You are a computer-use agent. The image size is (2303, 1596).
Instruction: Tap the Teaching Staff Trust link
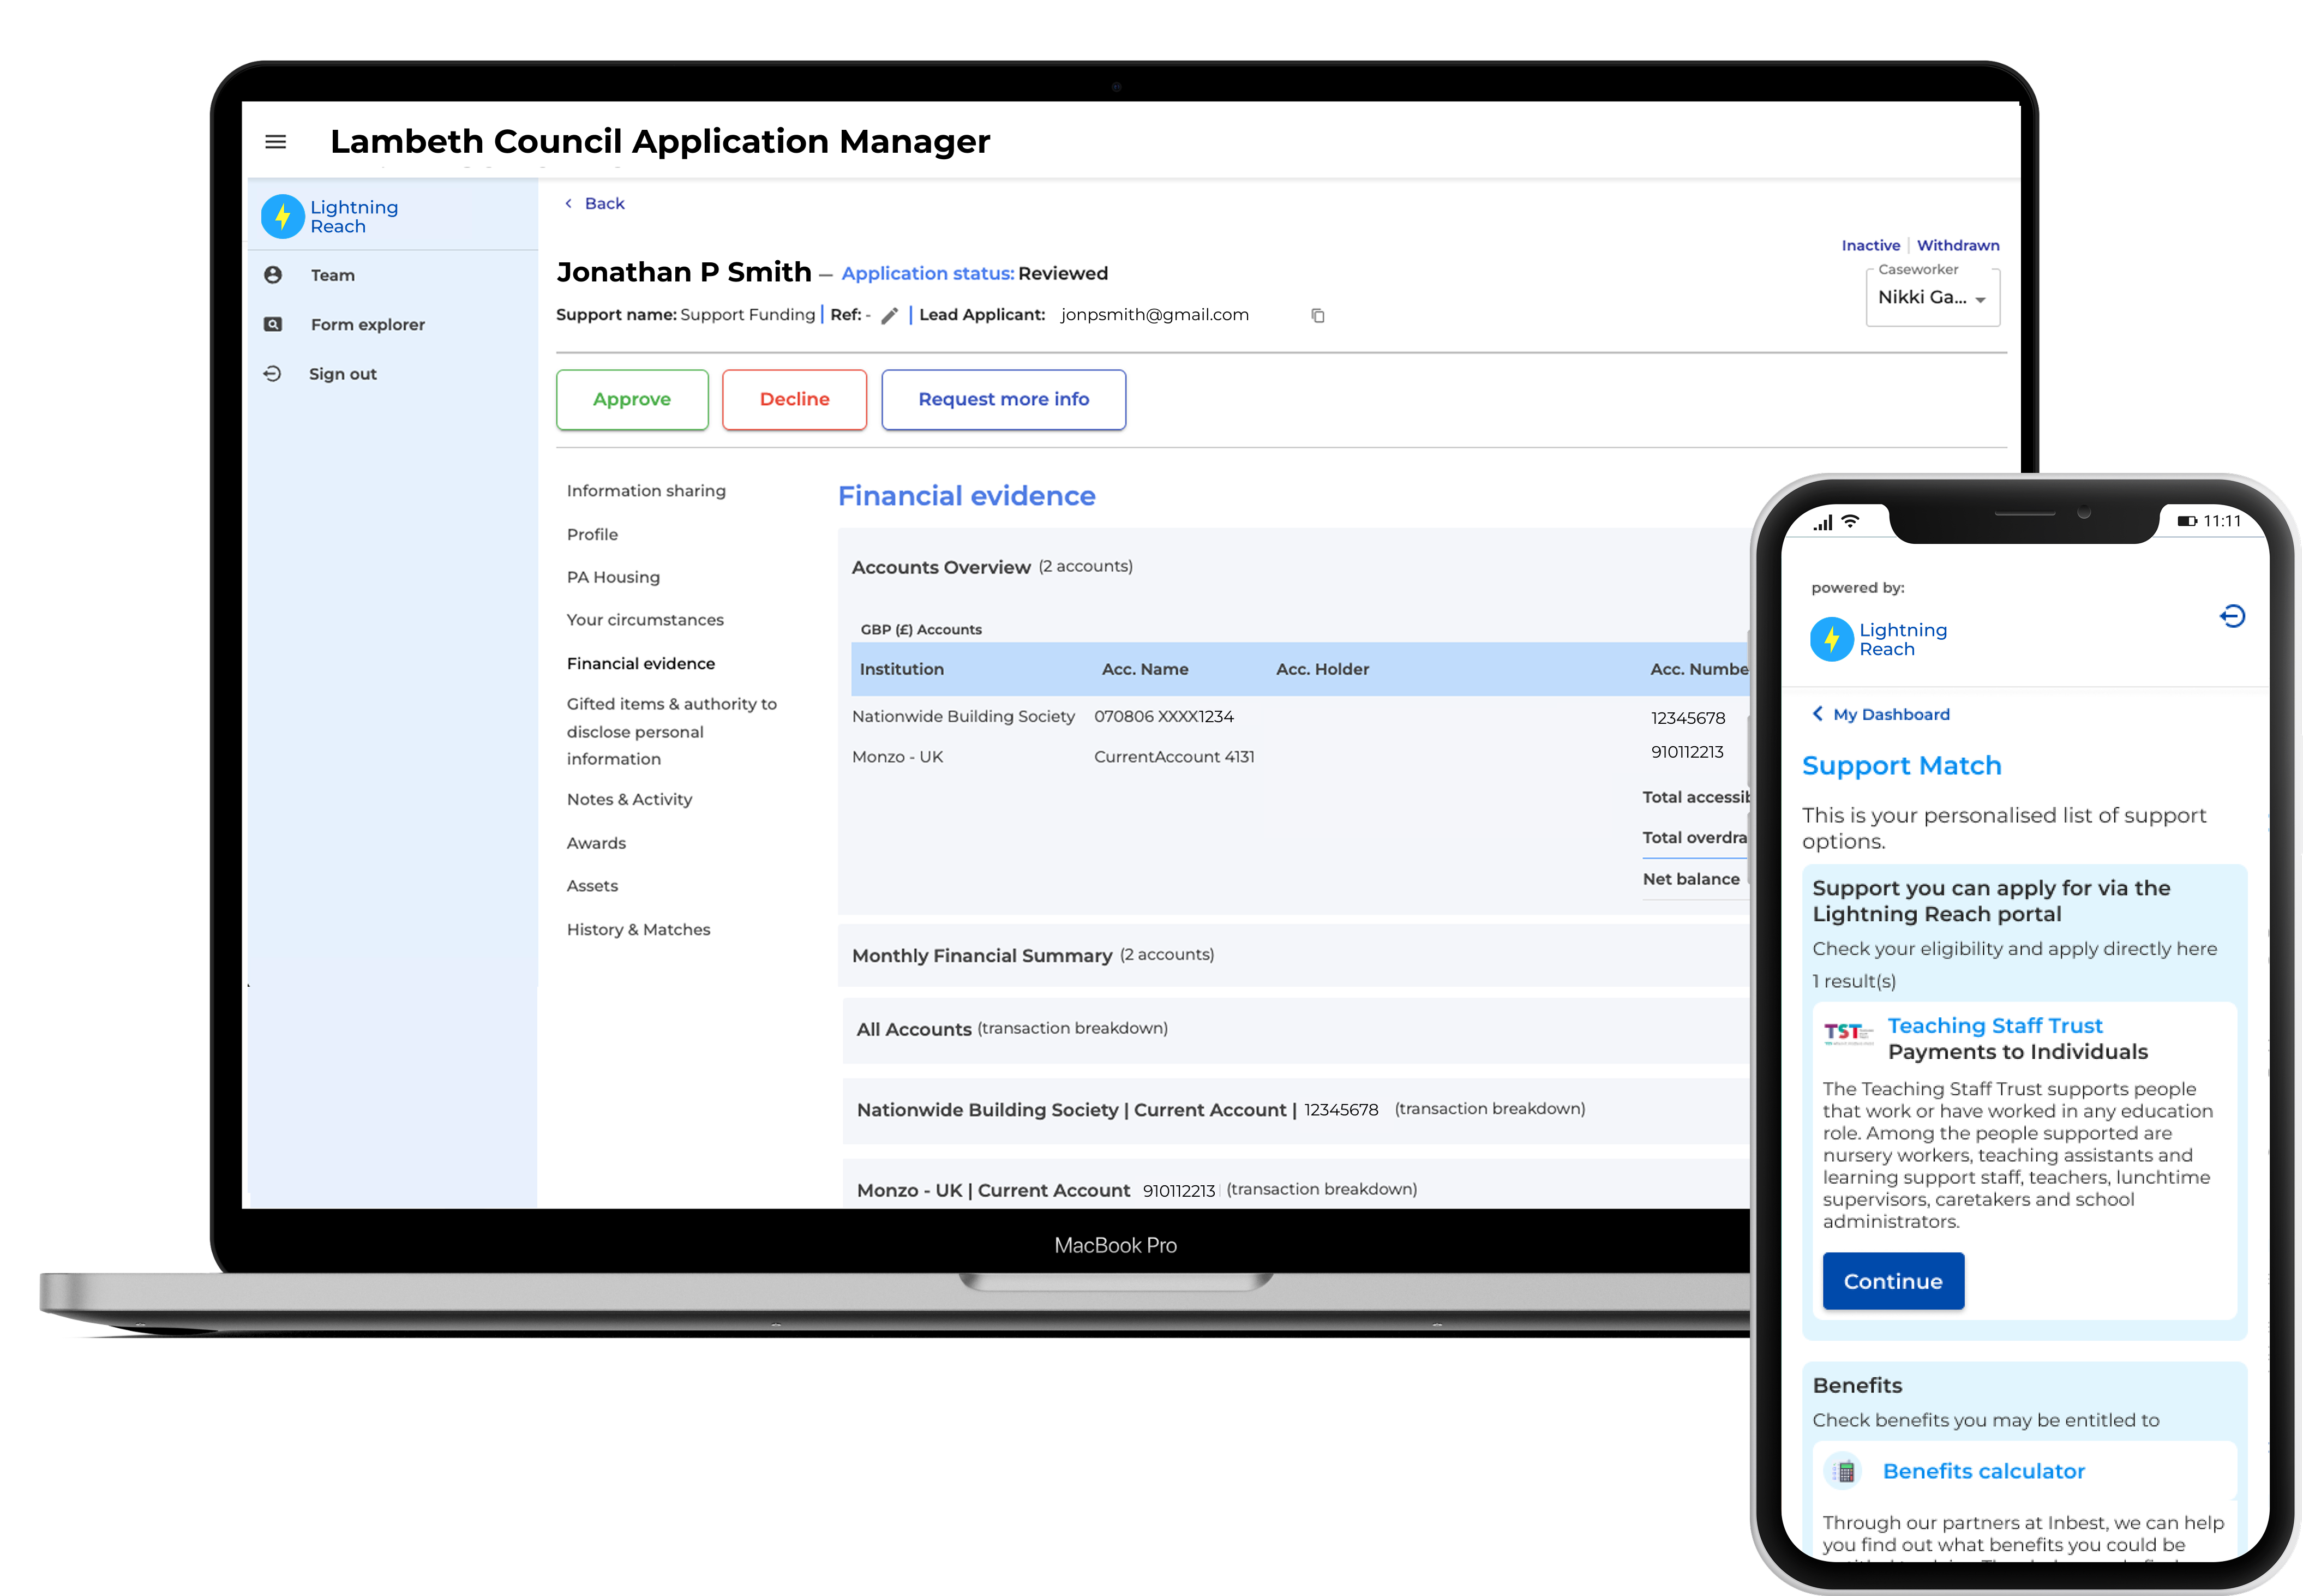(x=1995, y=1026)
